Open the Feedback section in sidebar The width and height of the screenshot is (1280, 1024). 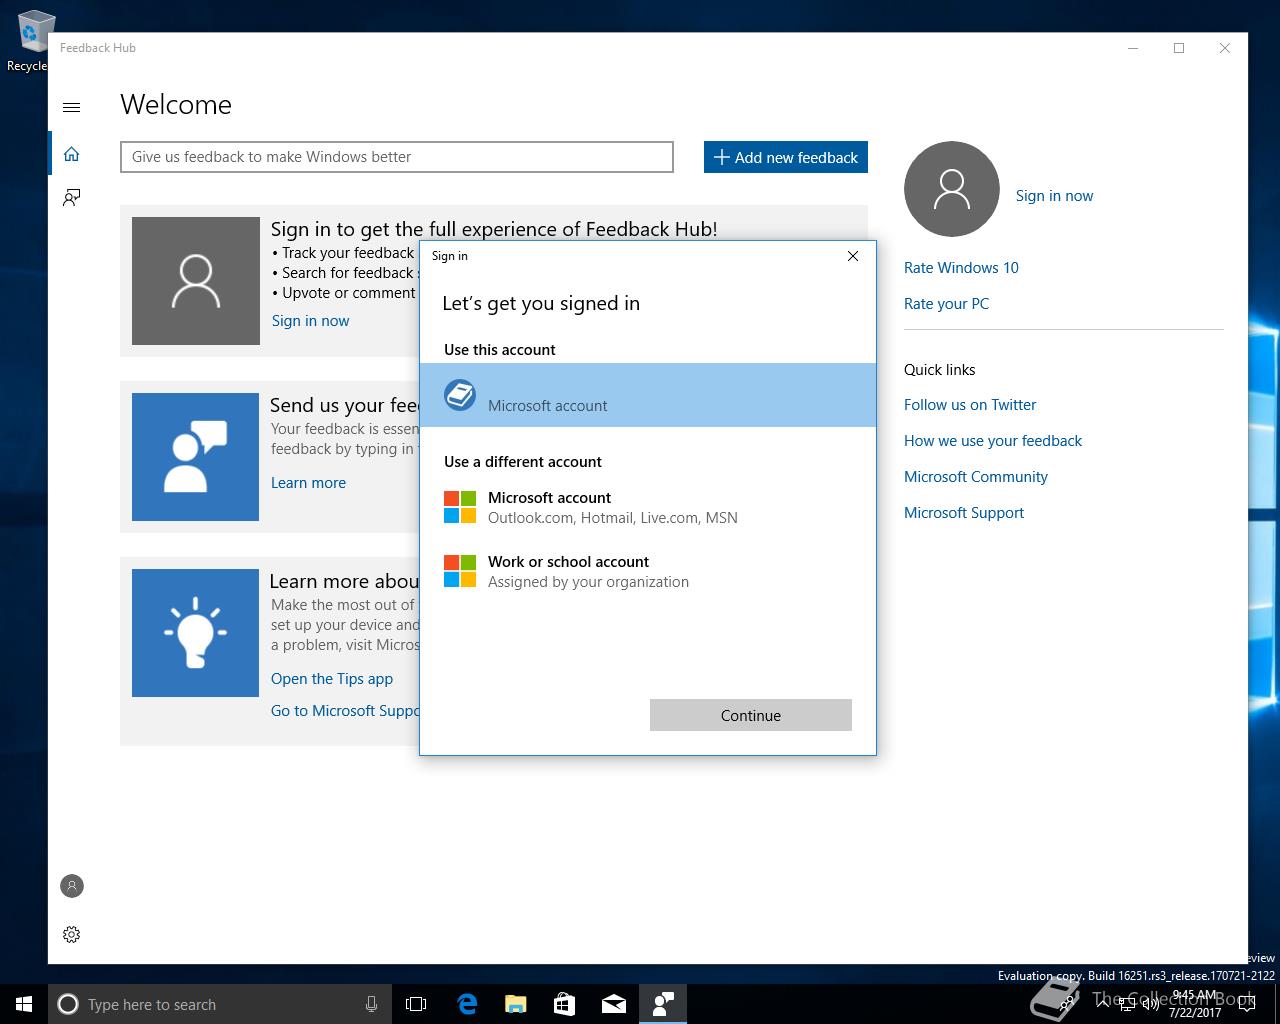click(71, 197)
